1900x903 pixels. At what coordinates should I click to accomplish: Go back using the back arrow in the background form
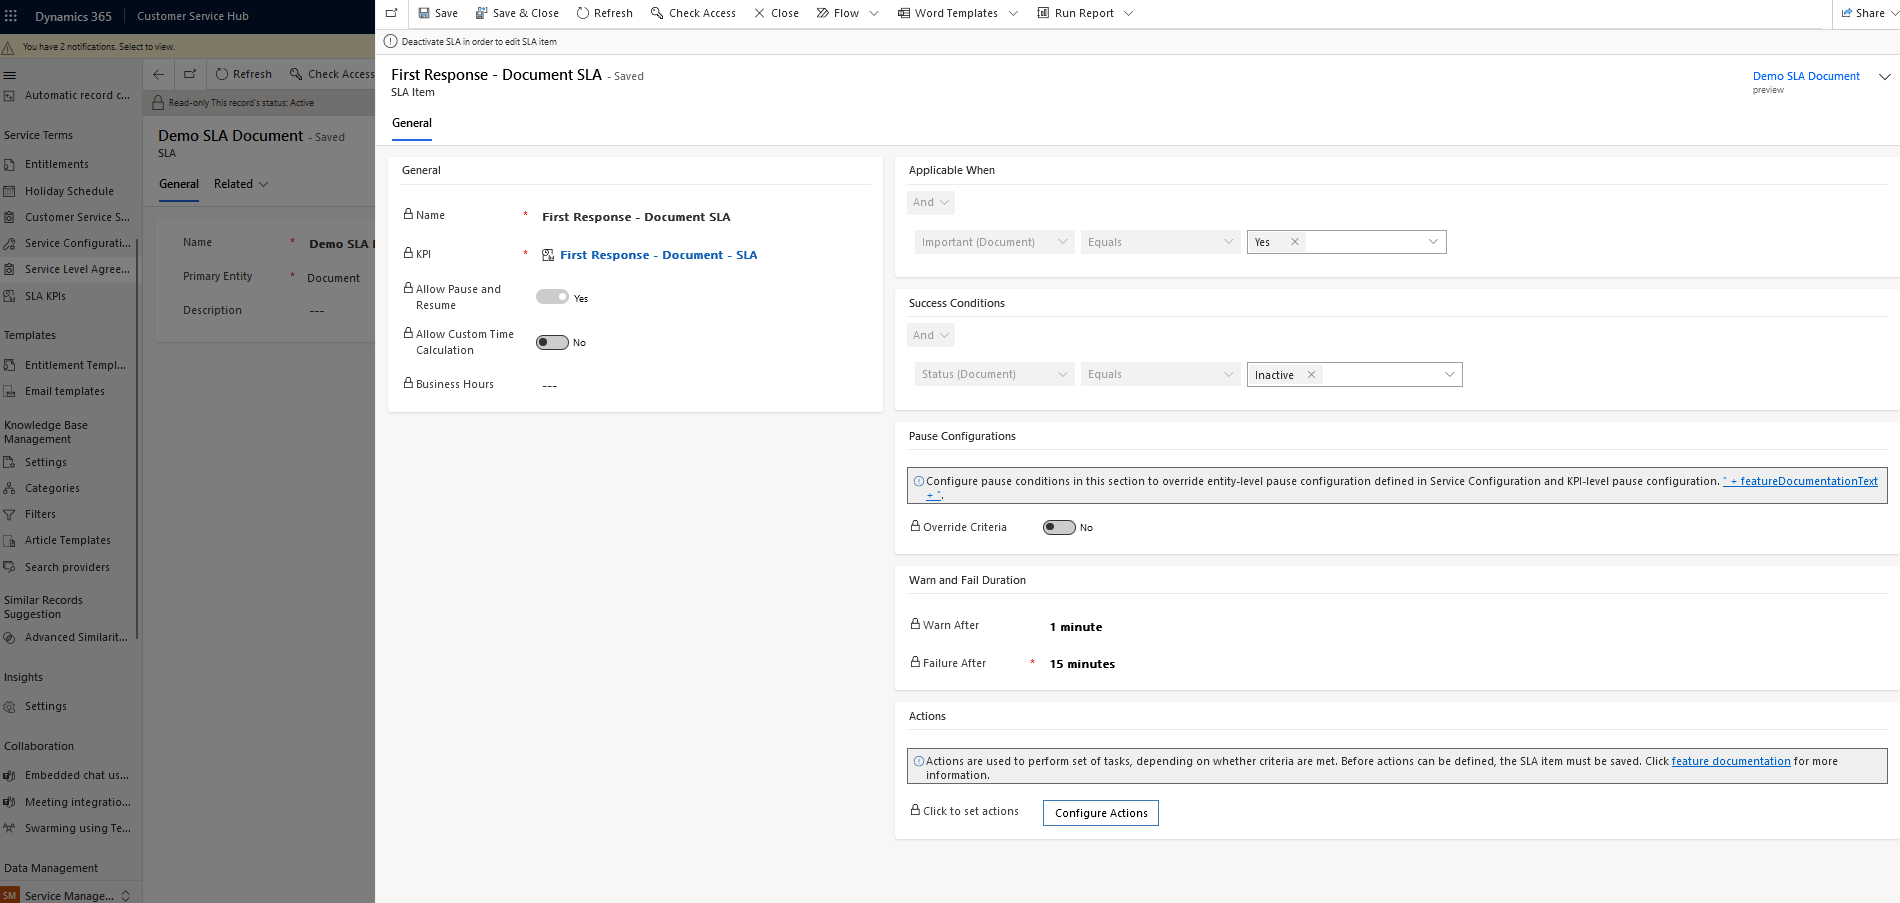coord(158,74)
